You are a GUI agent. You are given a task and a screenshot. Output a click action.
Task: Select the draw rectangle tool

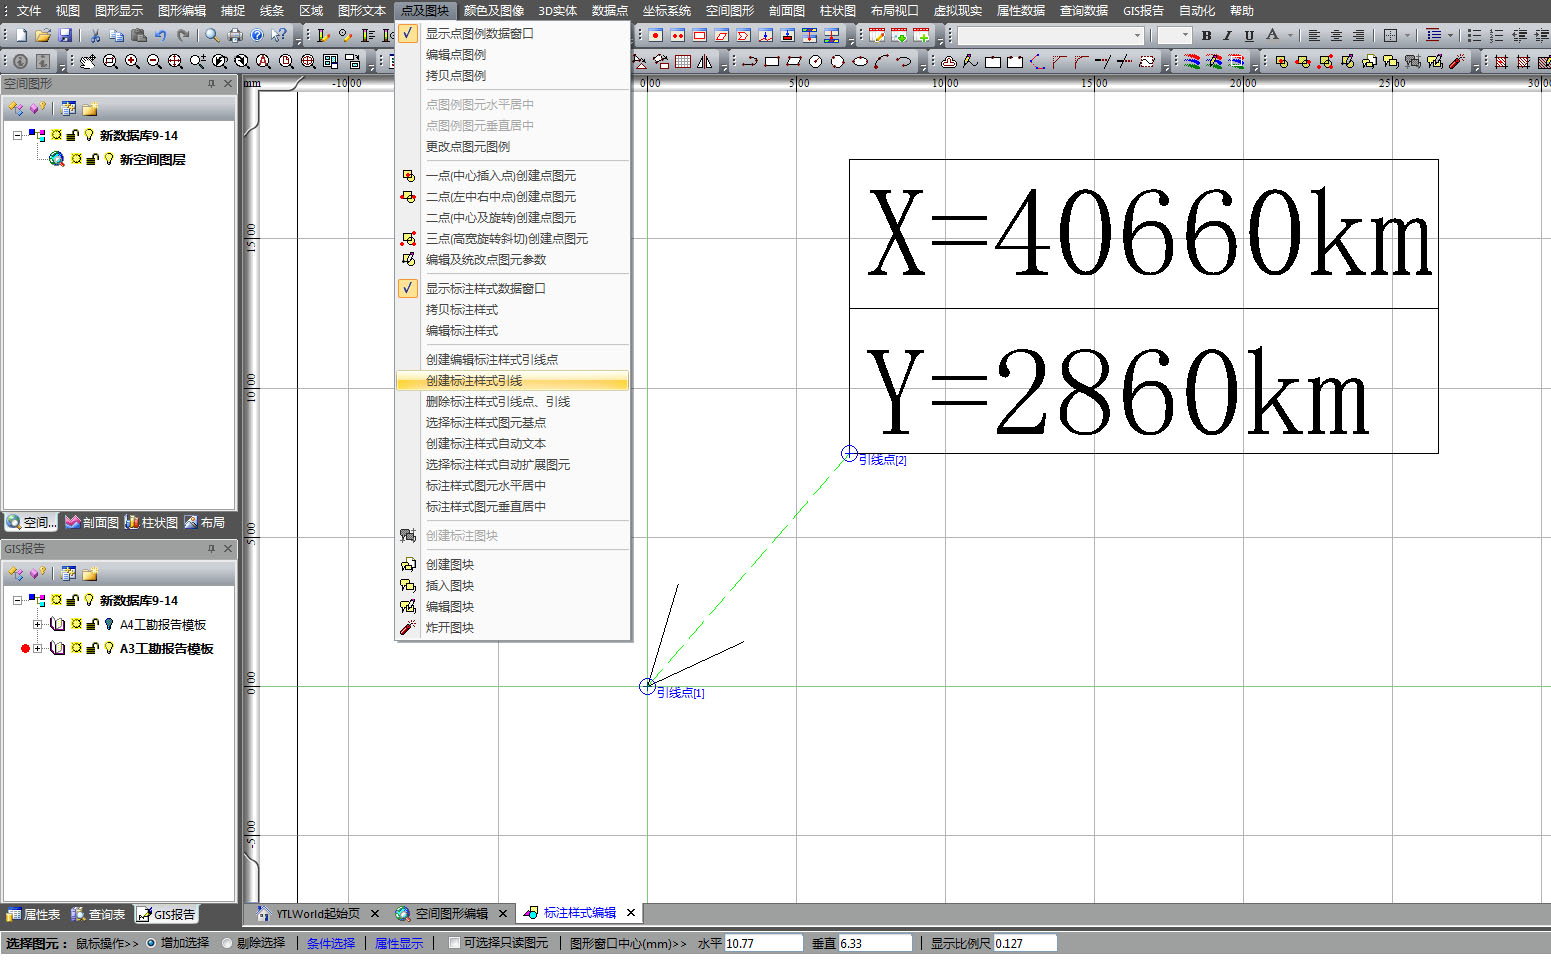click(772, 61)
